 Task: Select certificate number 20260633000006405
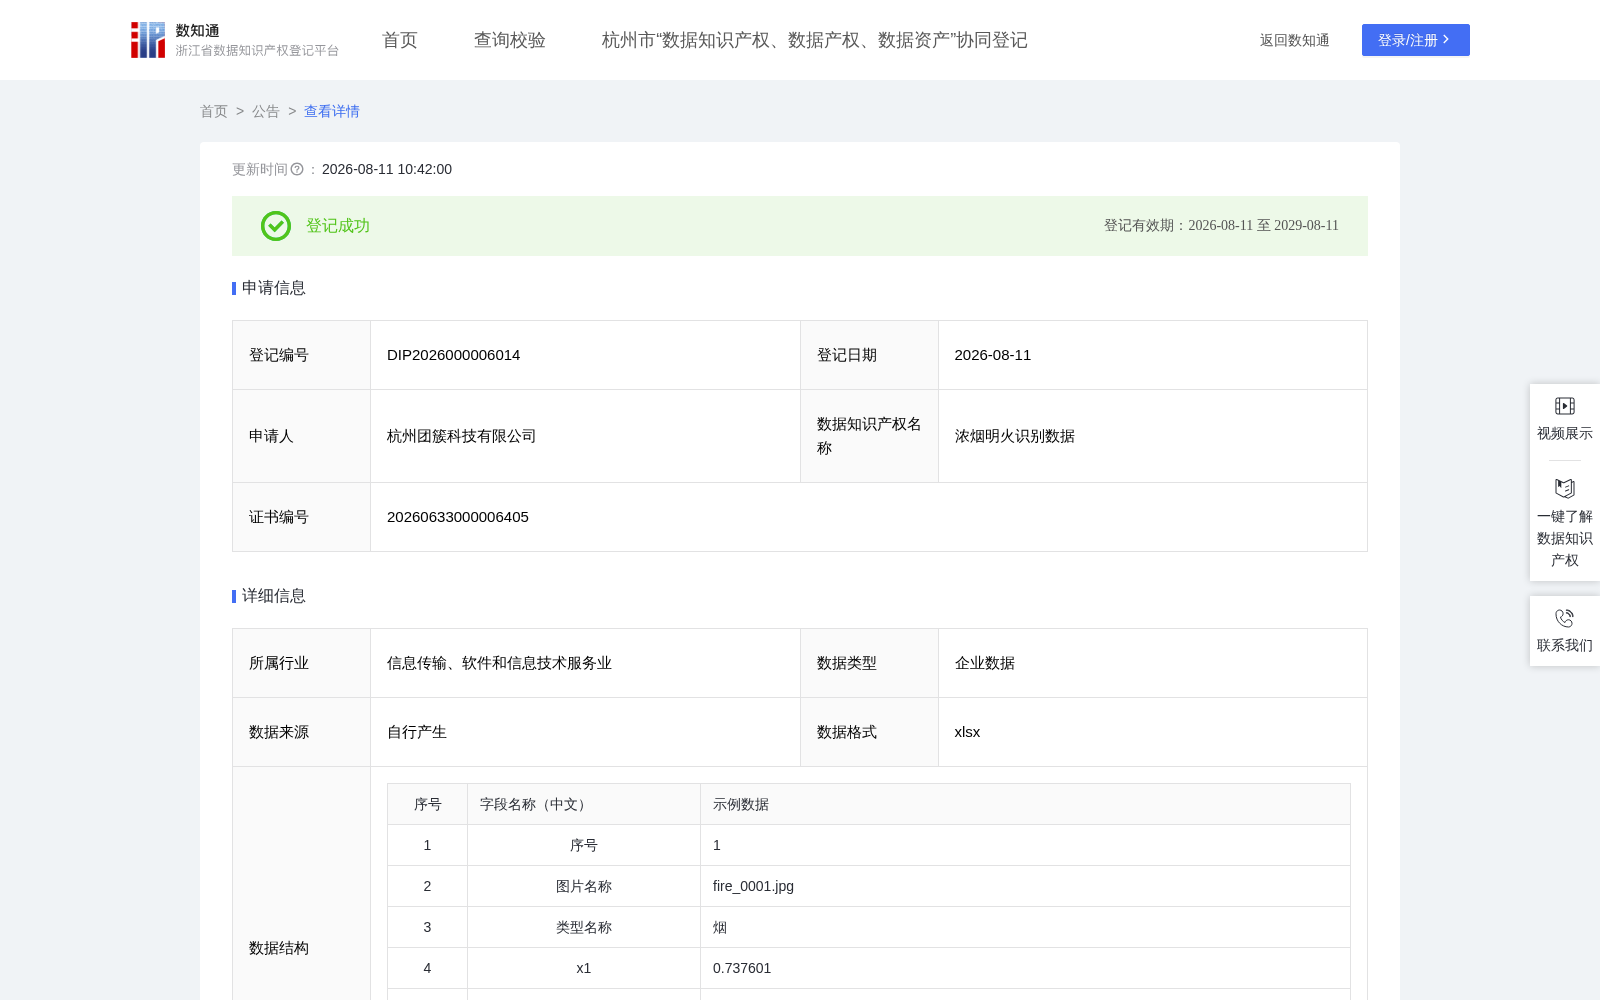point(458,517)
